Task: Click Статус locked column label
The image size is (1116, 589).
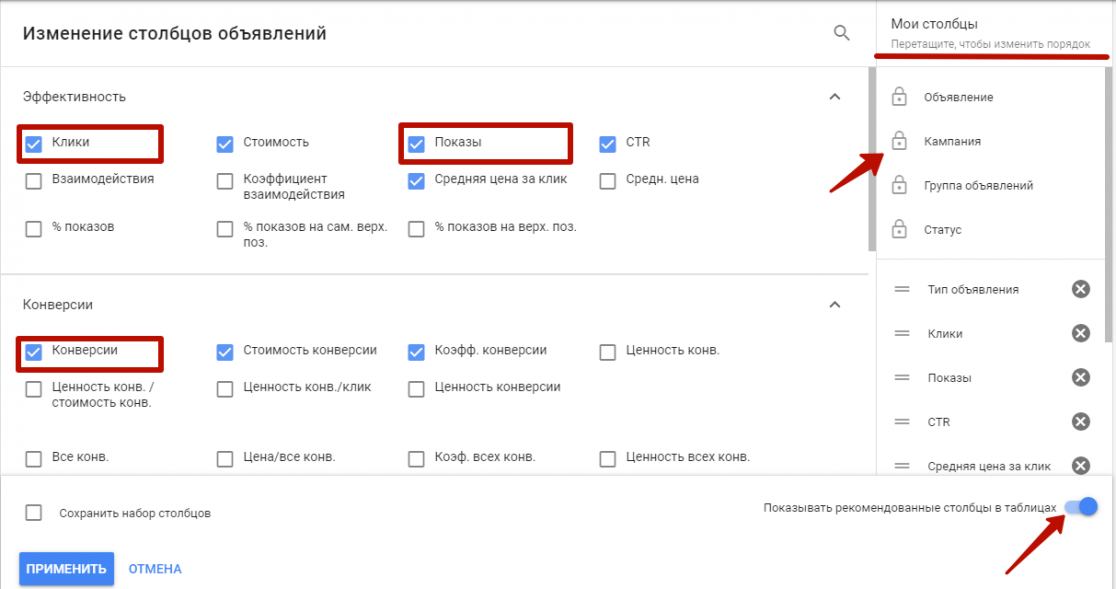Action: pyautogui.click(x=942, y=229)
